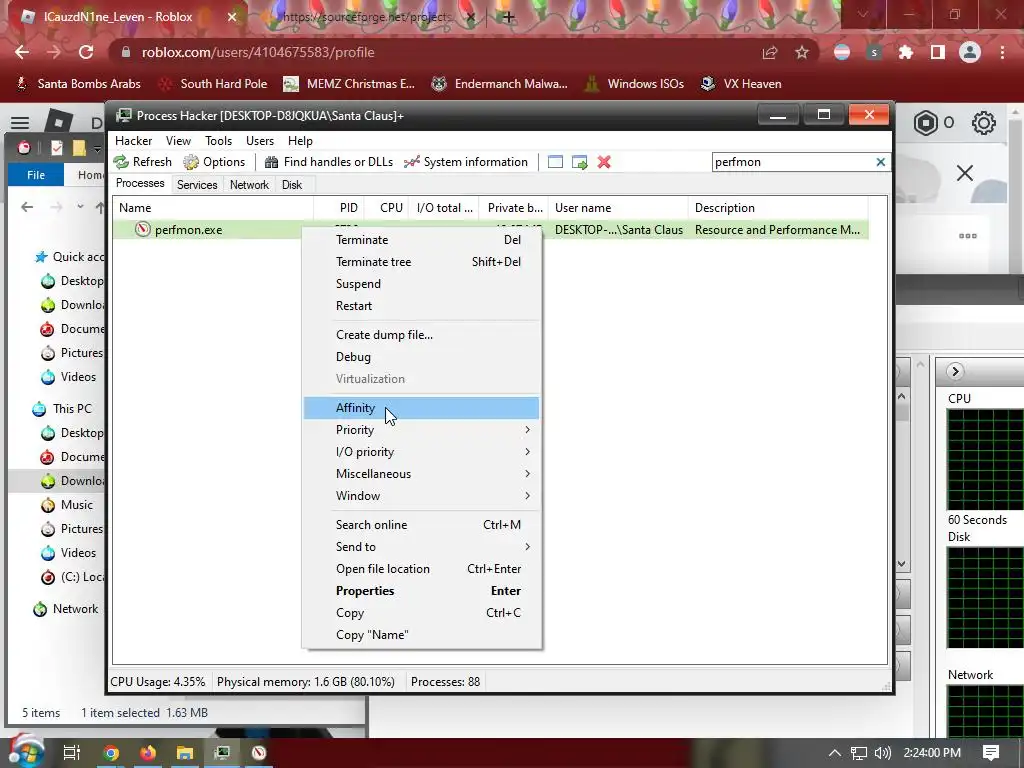Select Suspend in the context menu
The width and height of the screenshot is (1024, 768).
point(421,284)
